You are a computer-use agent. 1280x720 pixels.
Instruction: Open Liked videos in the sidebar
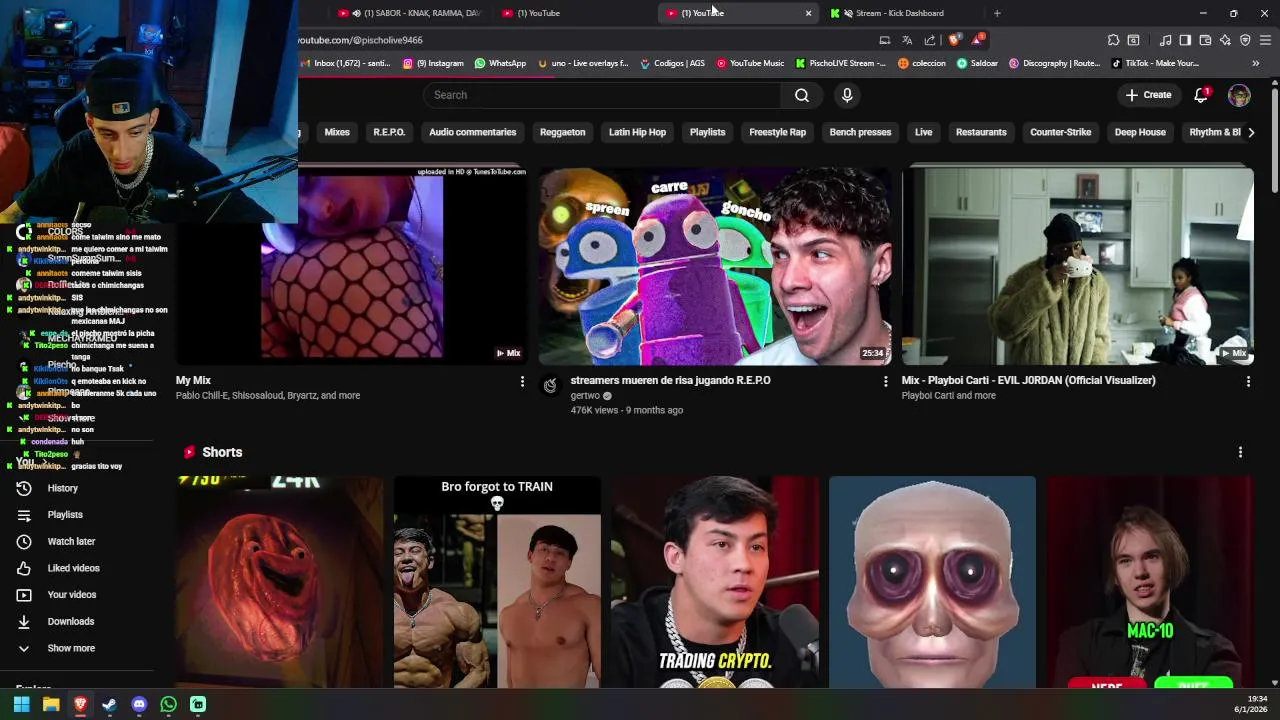click(73, 568)
